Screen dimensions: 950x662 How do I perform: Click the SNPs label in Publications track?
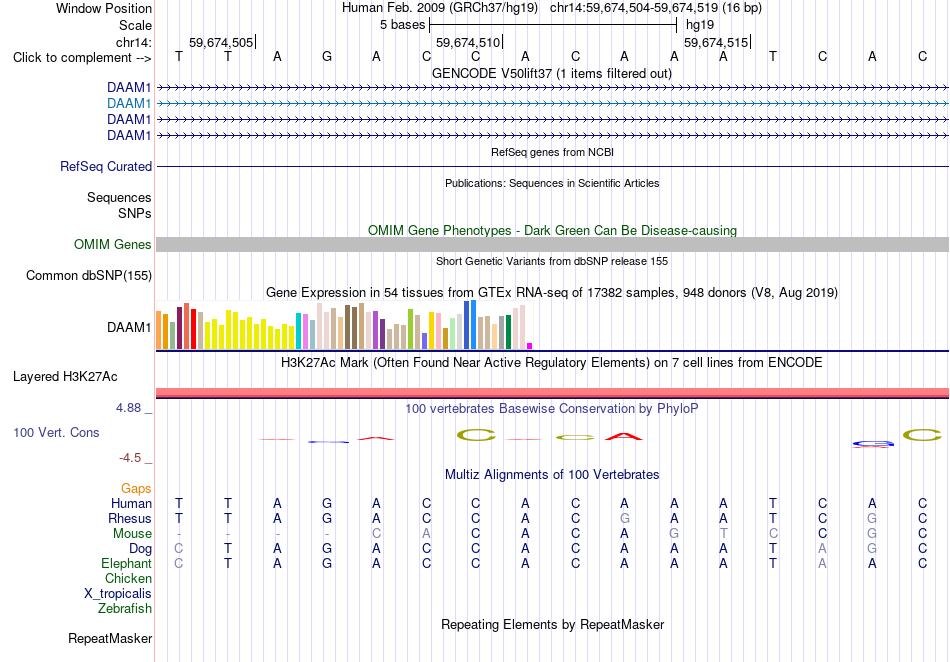(x=135, y=213)
